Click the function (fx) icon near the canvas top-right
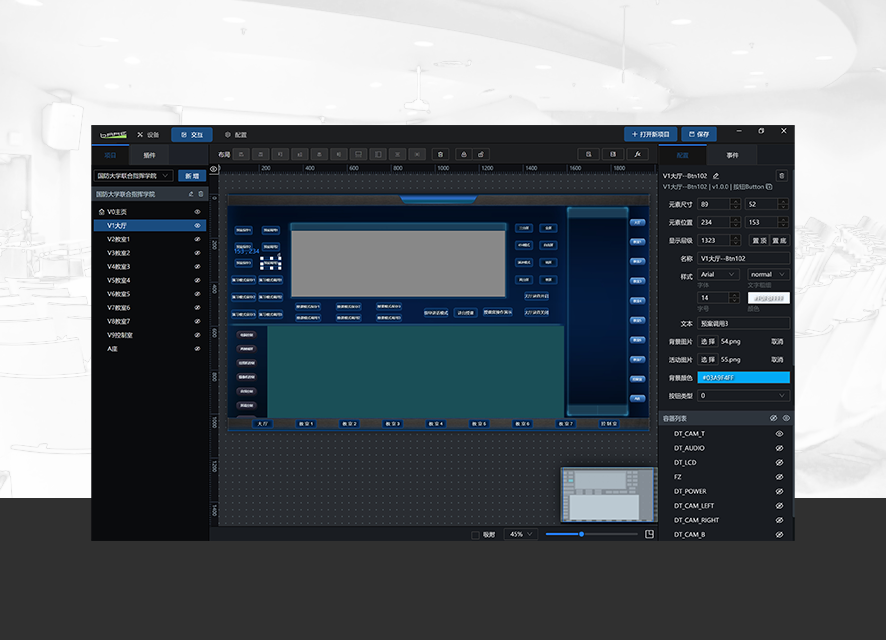This screenshot has height=640, width=886. point(639,155)
